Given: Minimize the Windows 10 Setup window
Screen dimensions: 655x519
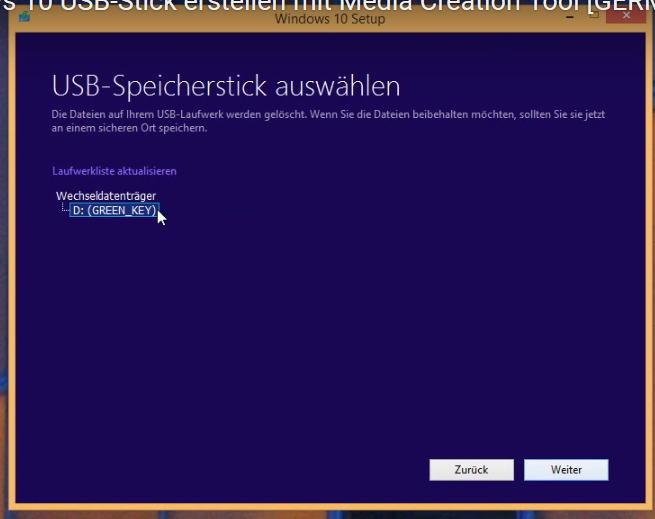Looking at the screenshot, I should (x=570, y=17).
